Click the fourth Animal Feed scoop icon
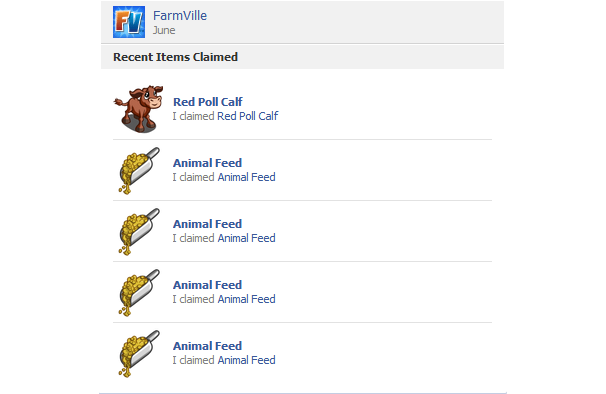Screen dimensions: 606x394 139,353
